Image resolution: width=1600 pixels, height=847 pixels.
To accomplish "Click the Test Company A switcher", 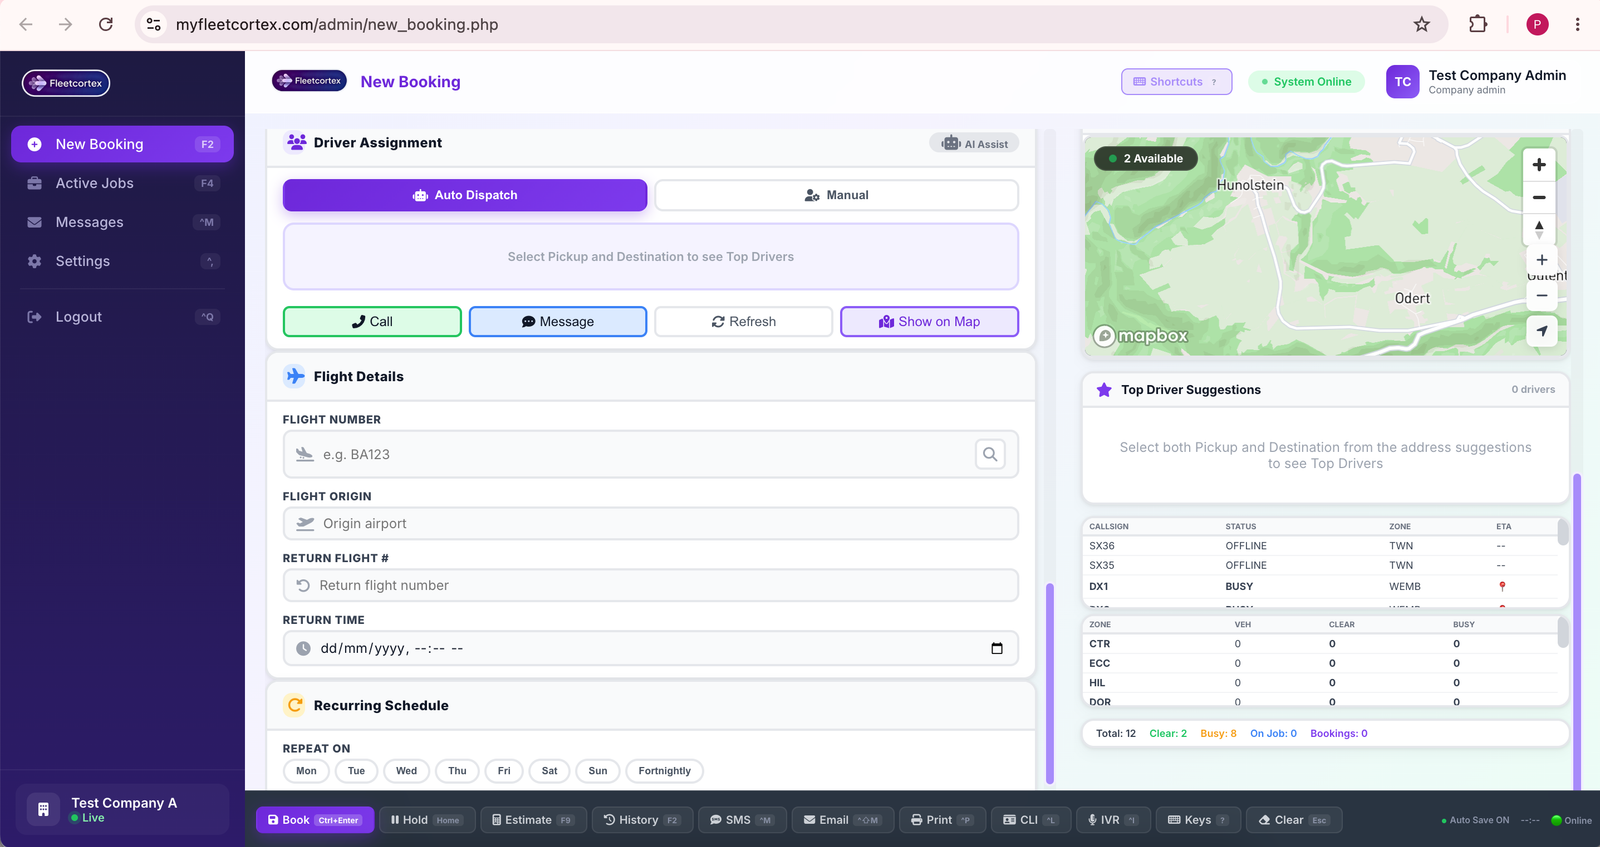I will coord(122,809).
